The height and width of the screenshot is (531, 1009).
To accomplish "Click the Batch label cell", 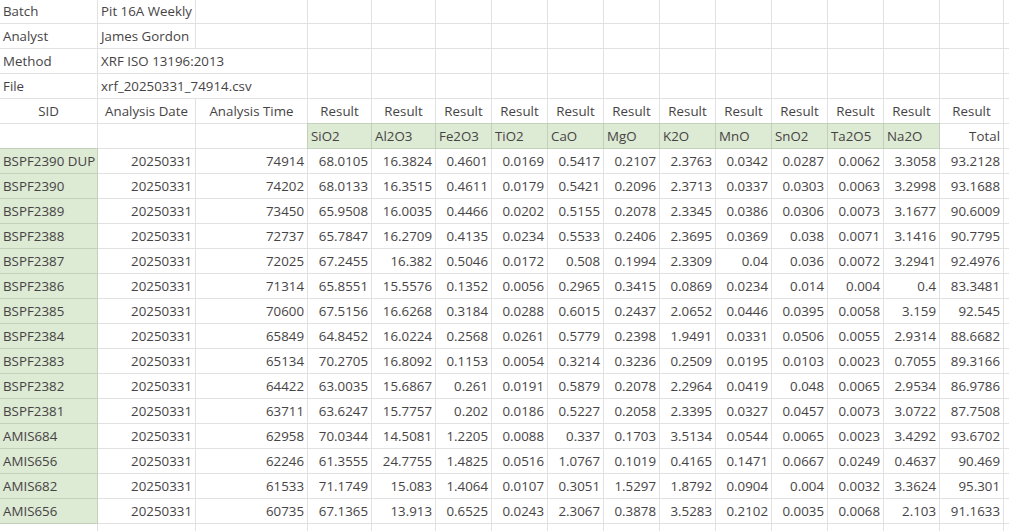I will [48, 12].
